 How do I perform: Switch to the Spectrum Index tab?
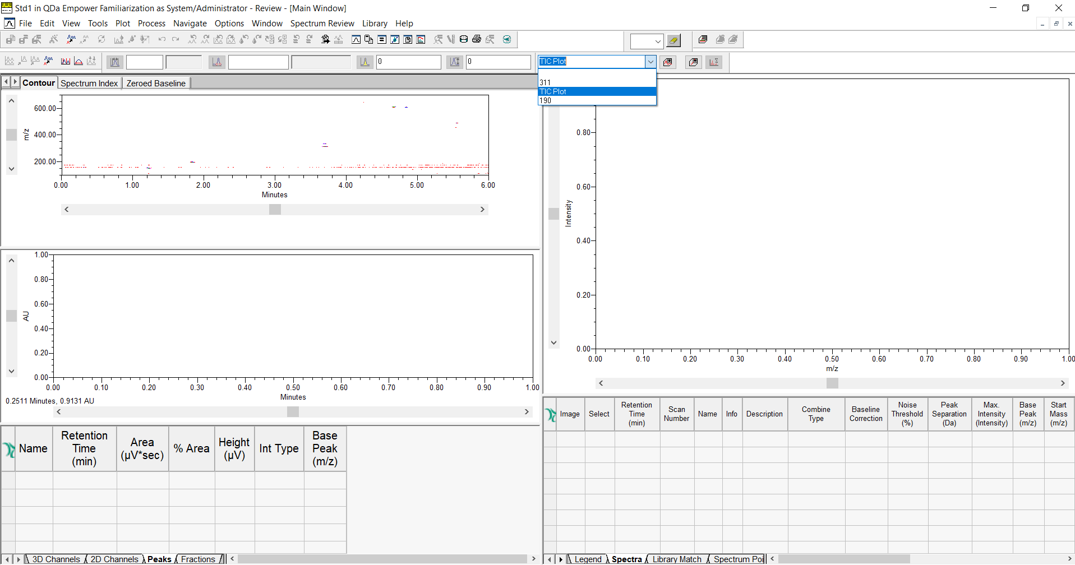89,83
